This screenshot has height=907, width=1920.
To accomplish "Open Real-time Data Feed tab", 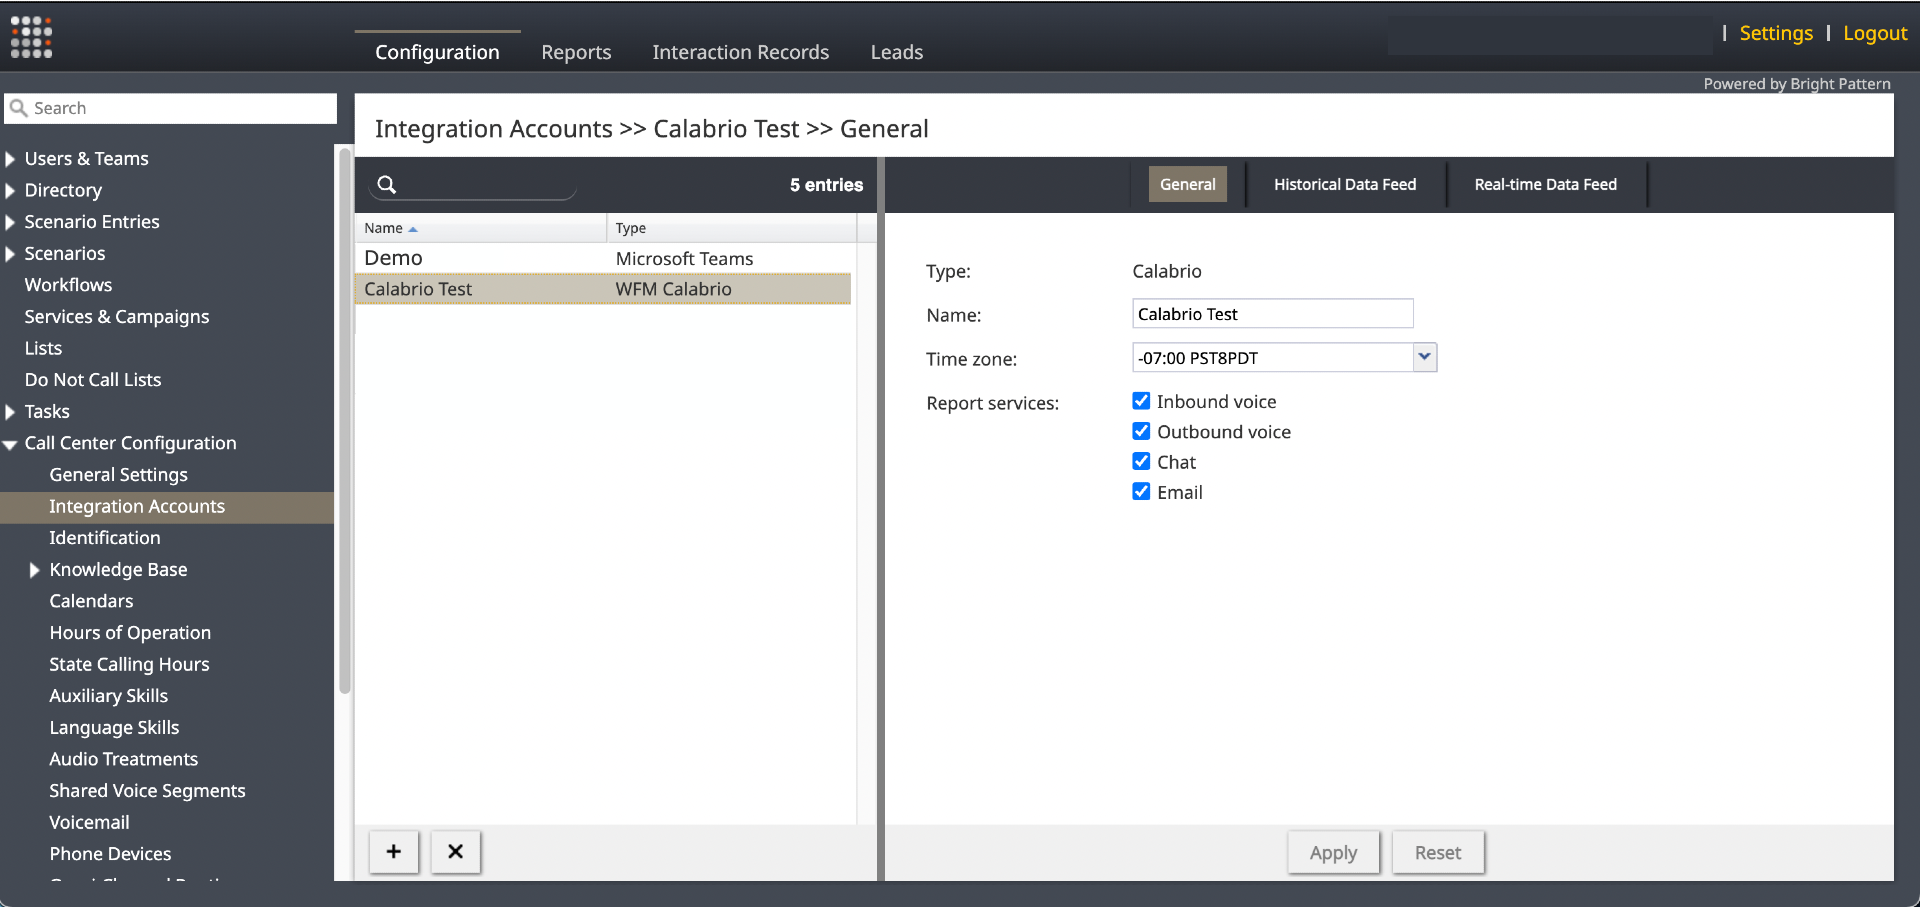I will click(1546, 184).
